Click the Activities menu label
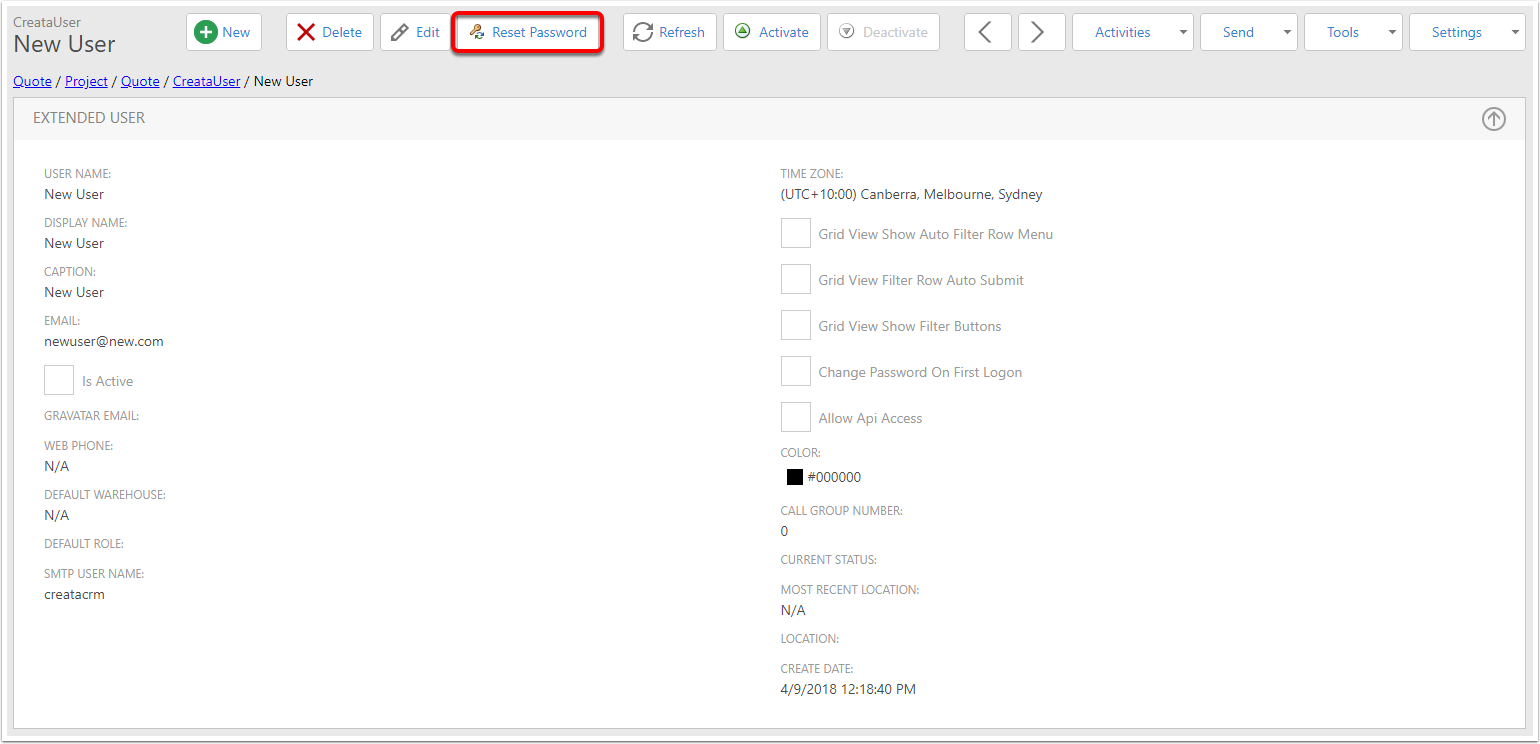Screen dimensions: 1540x744 (x=1123, y=32)
